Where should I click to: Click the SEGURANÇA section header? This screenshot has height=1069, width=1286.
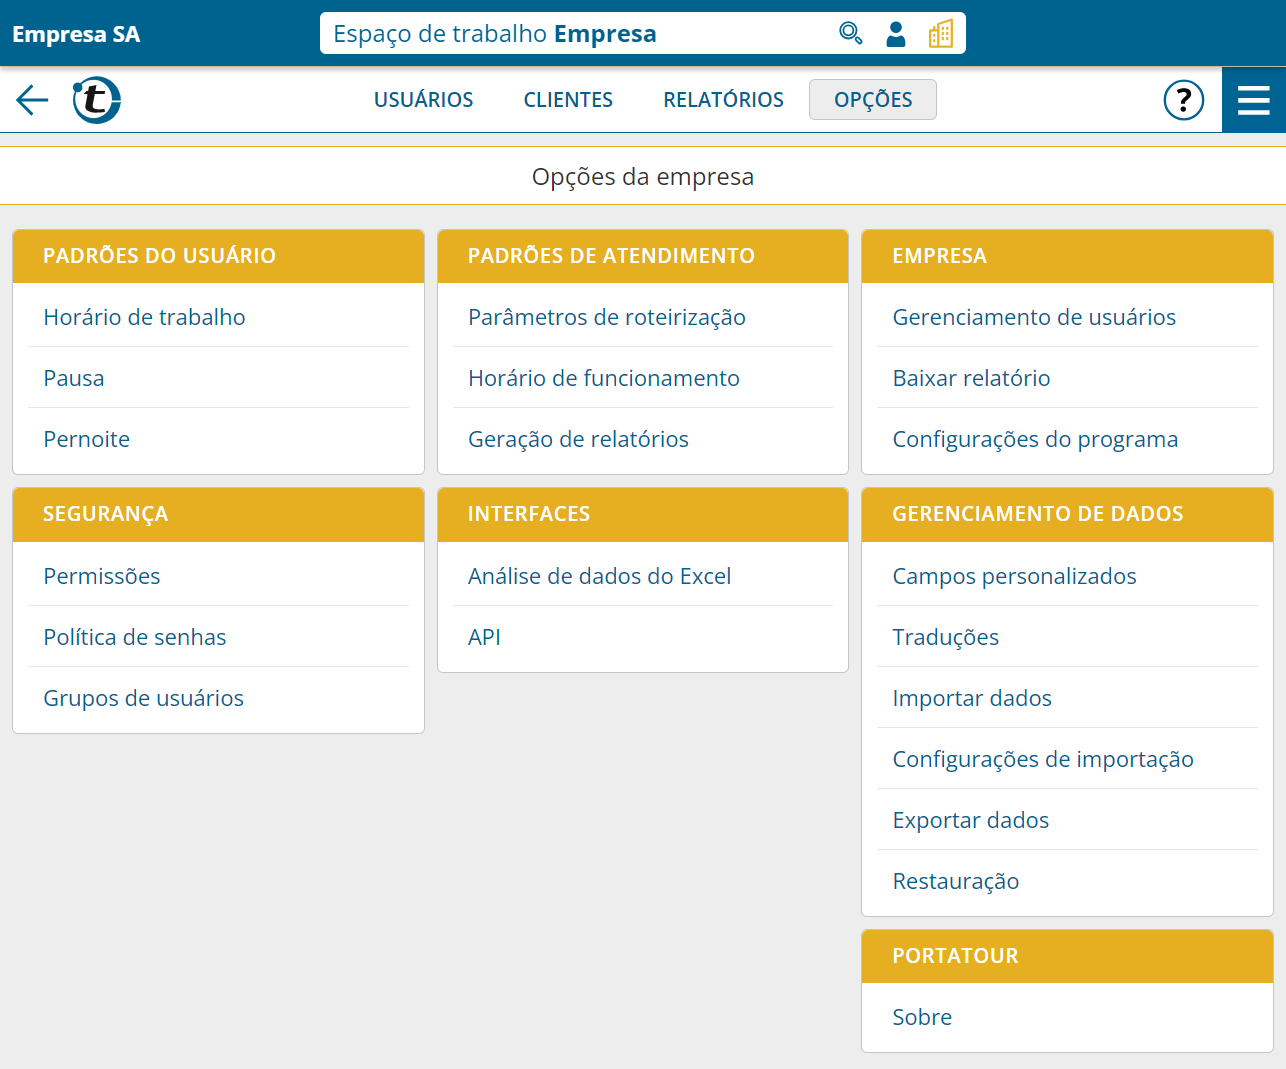218,514
